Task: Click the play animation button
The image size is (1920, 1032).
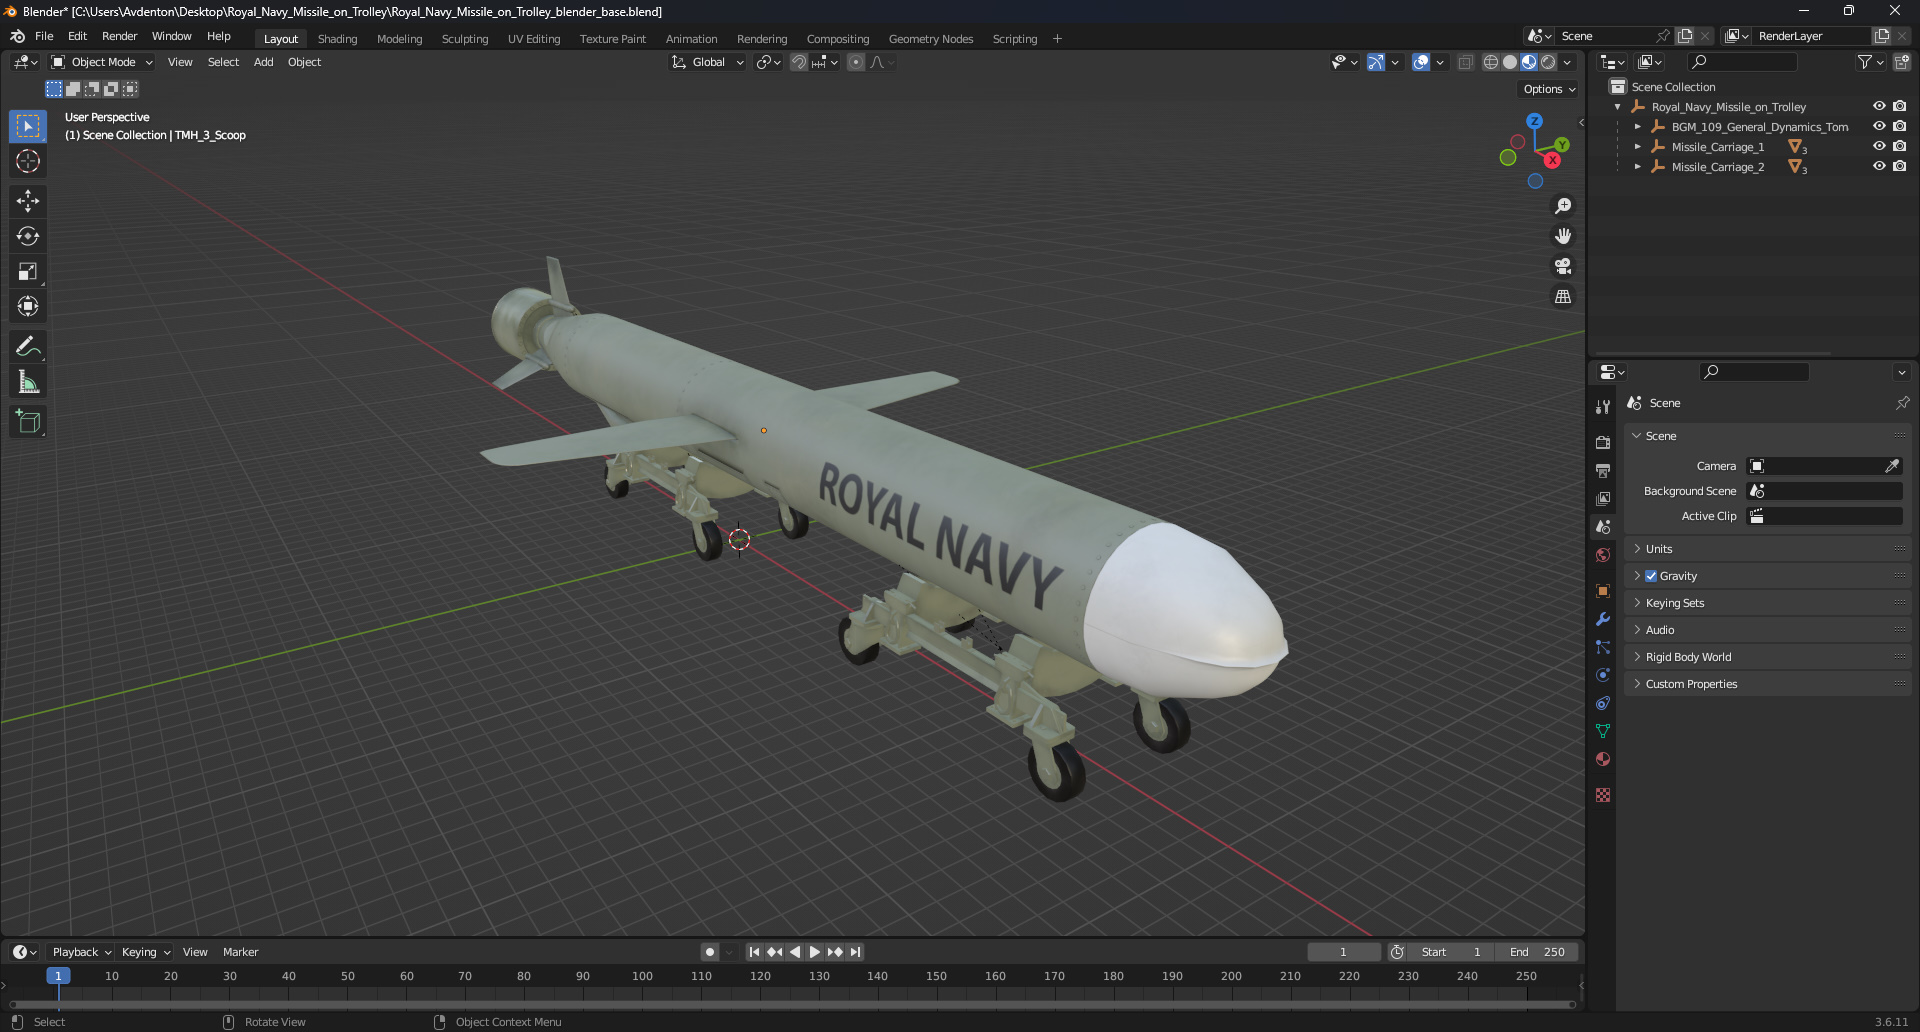Action: click(814, 952)
